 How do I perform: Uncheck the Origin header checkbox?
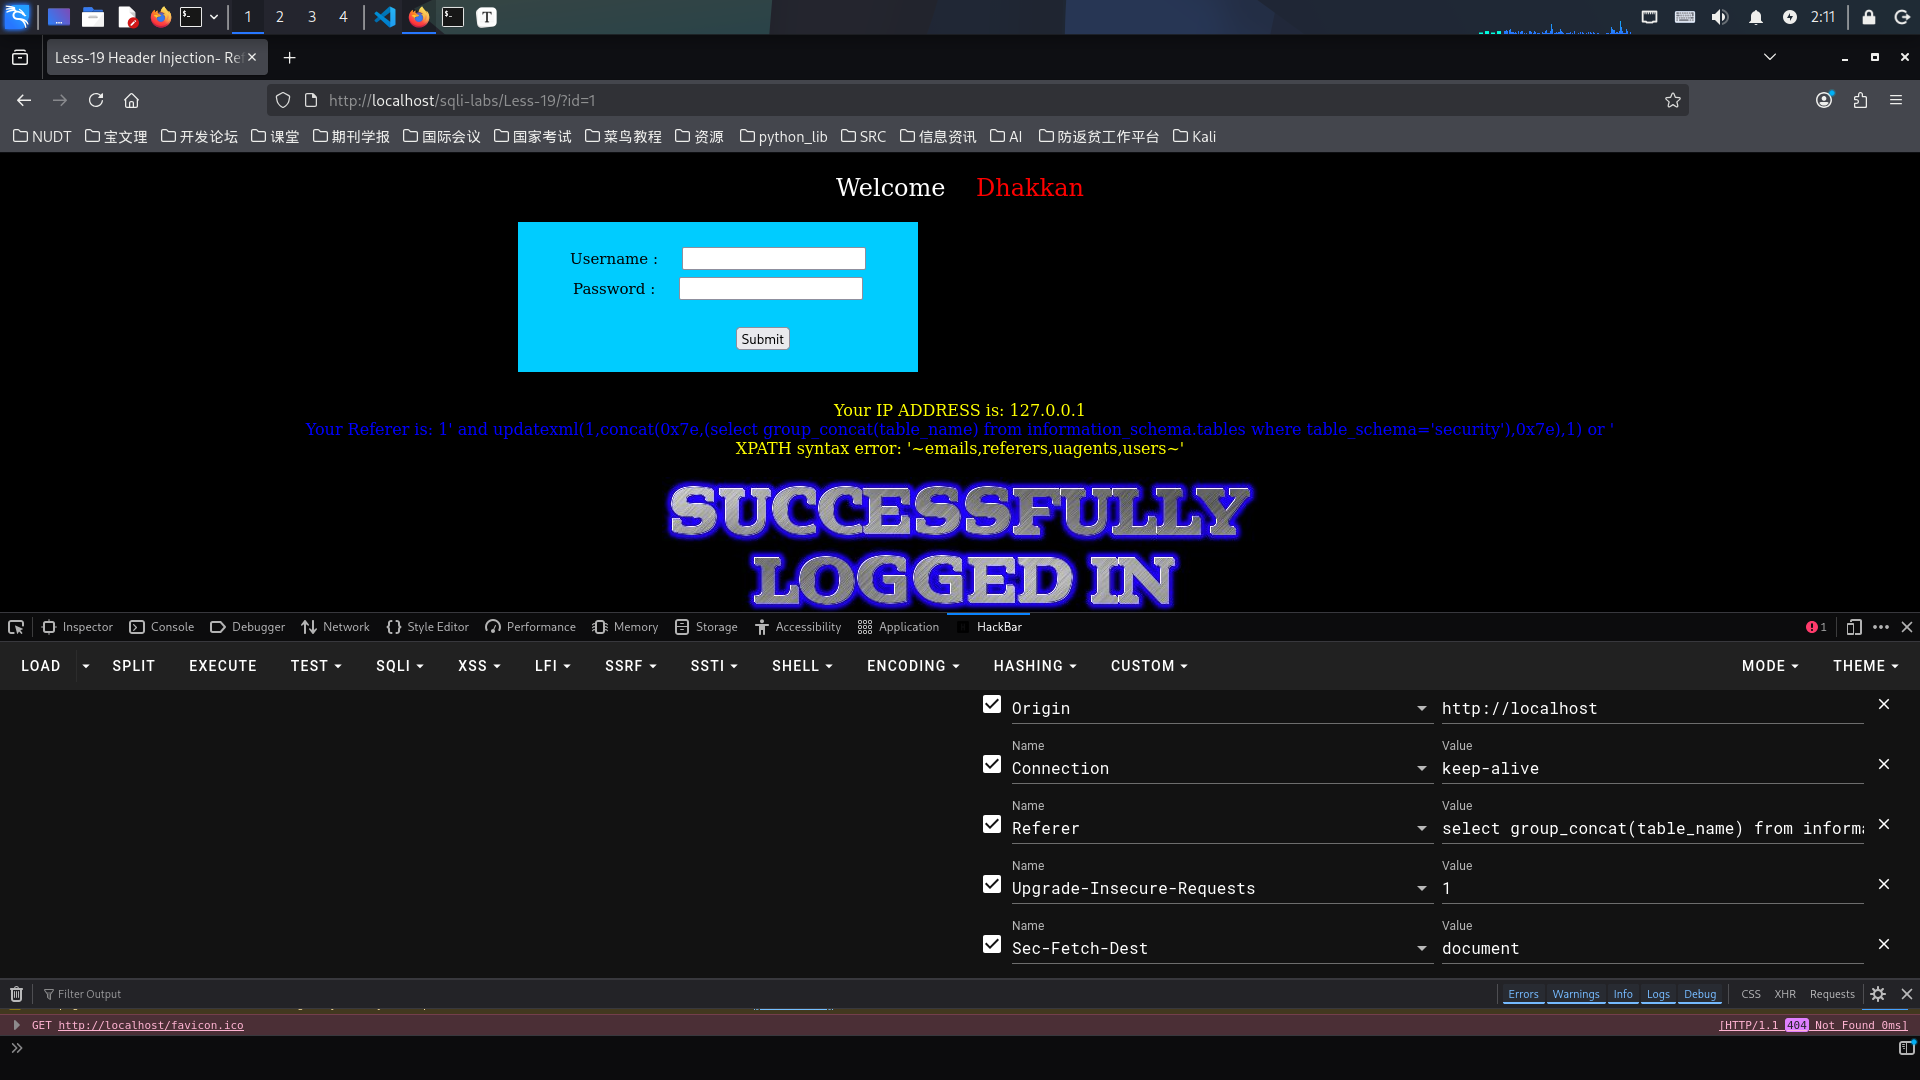pyautogui.click(x=991, y=704)
